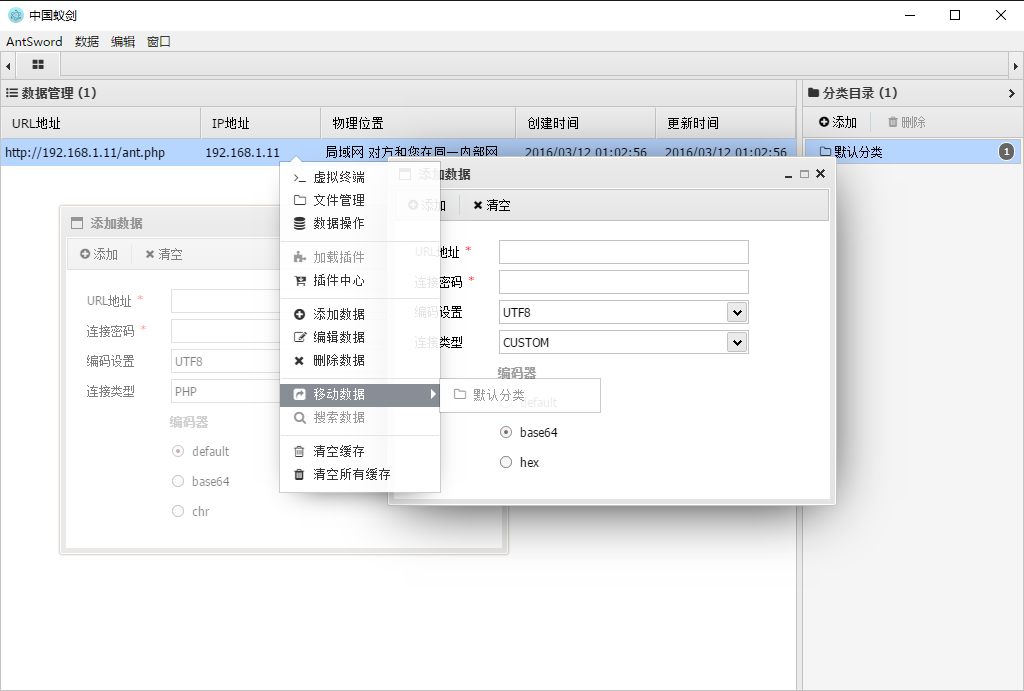Select base64 encoder in back 添加数据 window
The width and height of the screenshot is (1024, 691).
[x=178, y=481]
